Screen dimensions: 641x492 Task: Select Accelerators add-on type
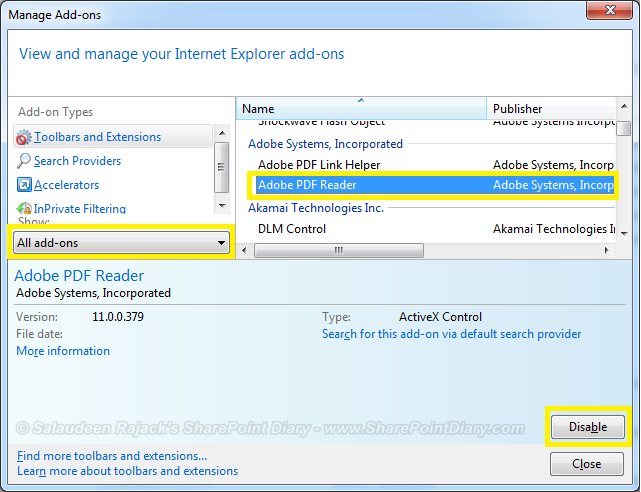(x=66, y=185)
